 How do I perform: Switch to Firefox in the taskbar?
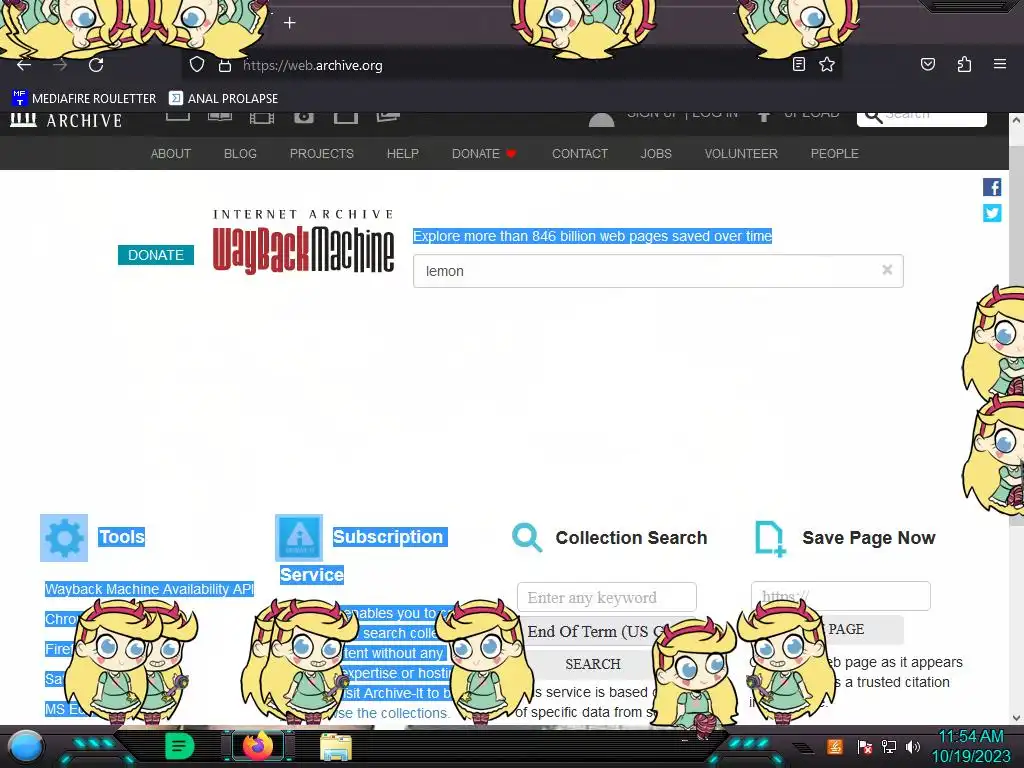pos(258,746)
